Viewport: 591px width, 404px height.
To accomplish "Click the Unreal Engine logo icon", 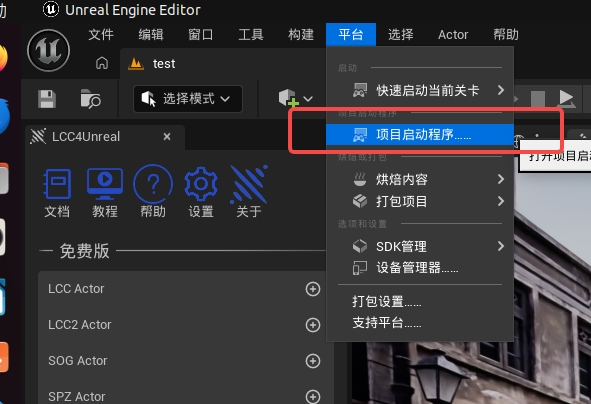I will (49, 50).
